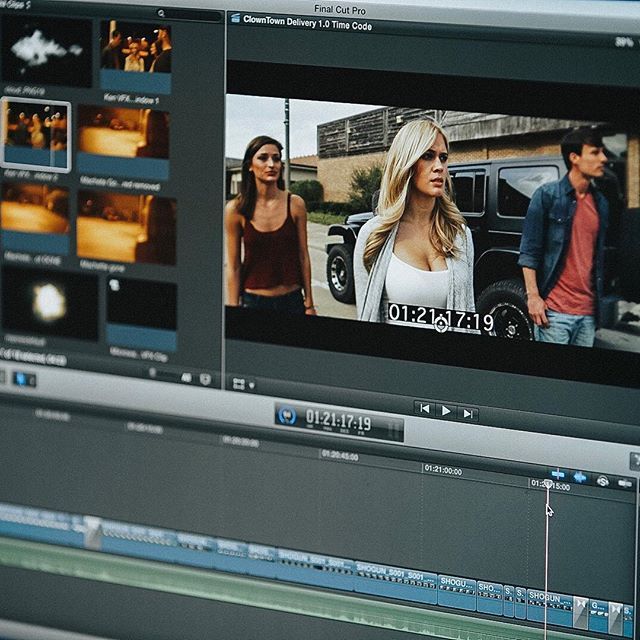Screen dimensions: 640x640
Task: Open the viewer zoom percentage menu
Action: pos(624,42)
